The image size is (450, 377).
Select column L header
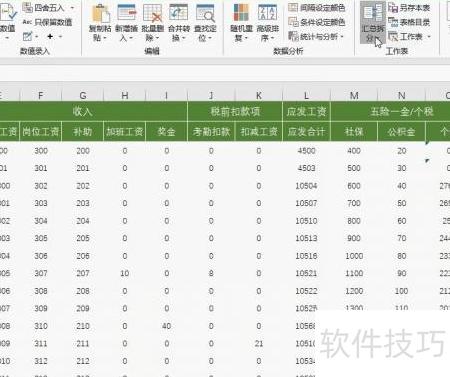coord(306,96)
